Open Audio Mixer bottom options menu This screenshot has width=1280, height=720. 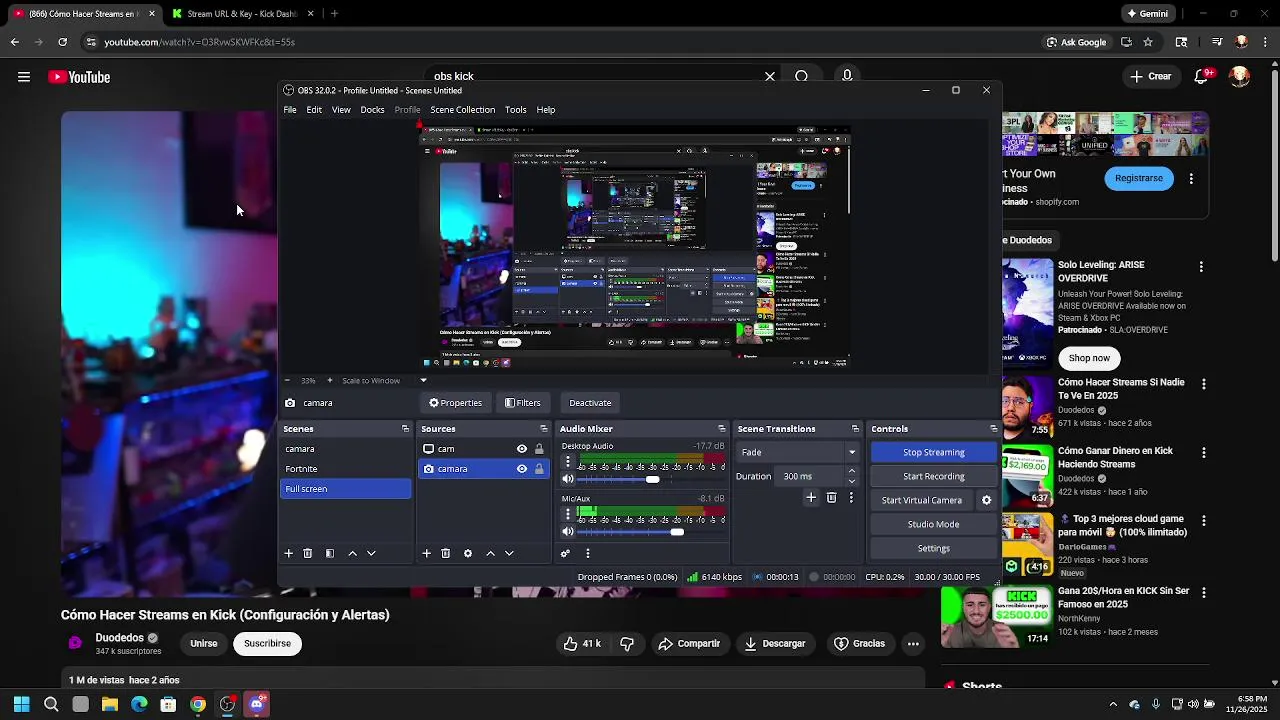tap(588, 553)
